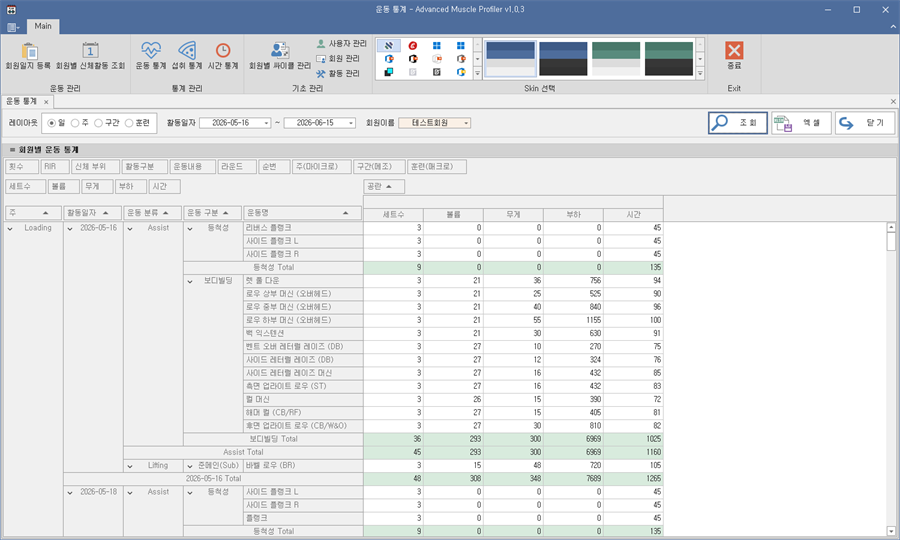This screenshot has width=900, height=540.
Task: Select the 라운드 filter field
Action: 237,166
